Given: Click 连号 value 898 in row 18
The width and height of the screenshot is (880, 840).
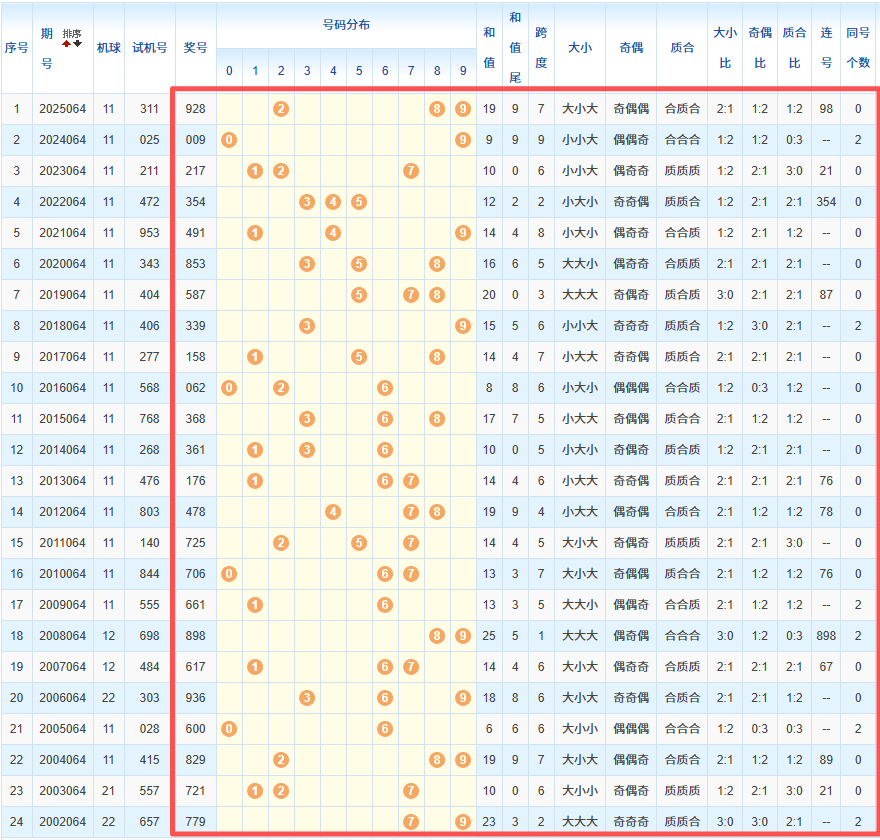Looking at the screenshot, I should (x=826, y=636).
